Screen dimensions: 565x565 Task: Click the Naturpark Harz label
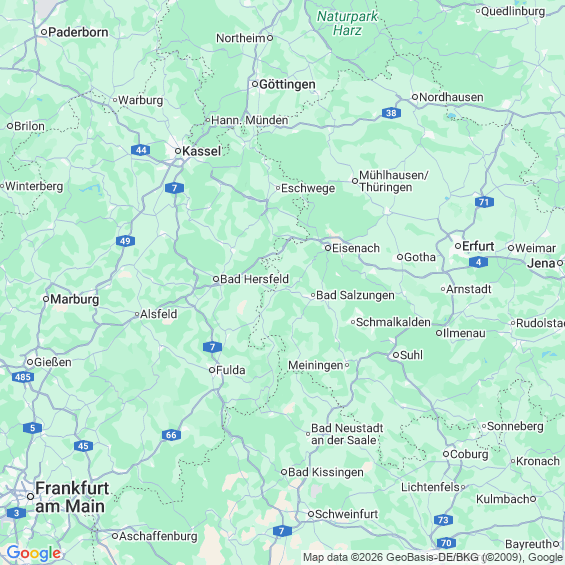[347, 23]
